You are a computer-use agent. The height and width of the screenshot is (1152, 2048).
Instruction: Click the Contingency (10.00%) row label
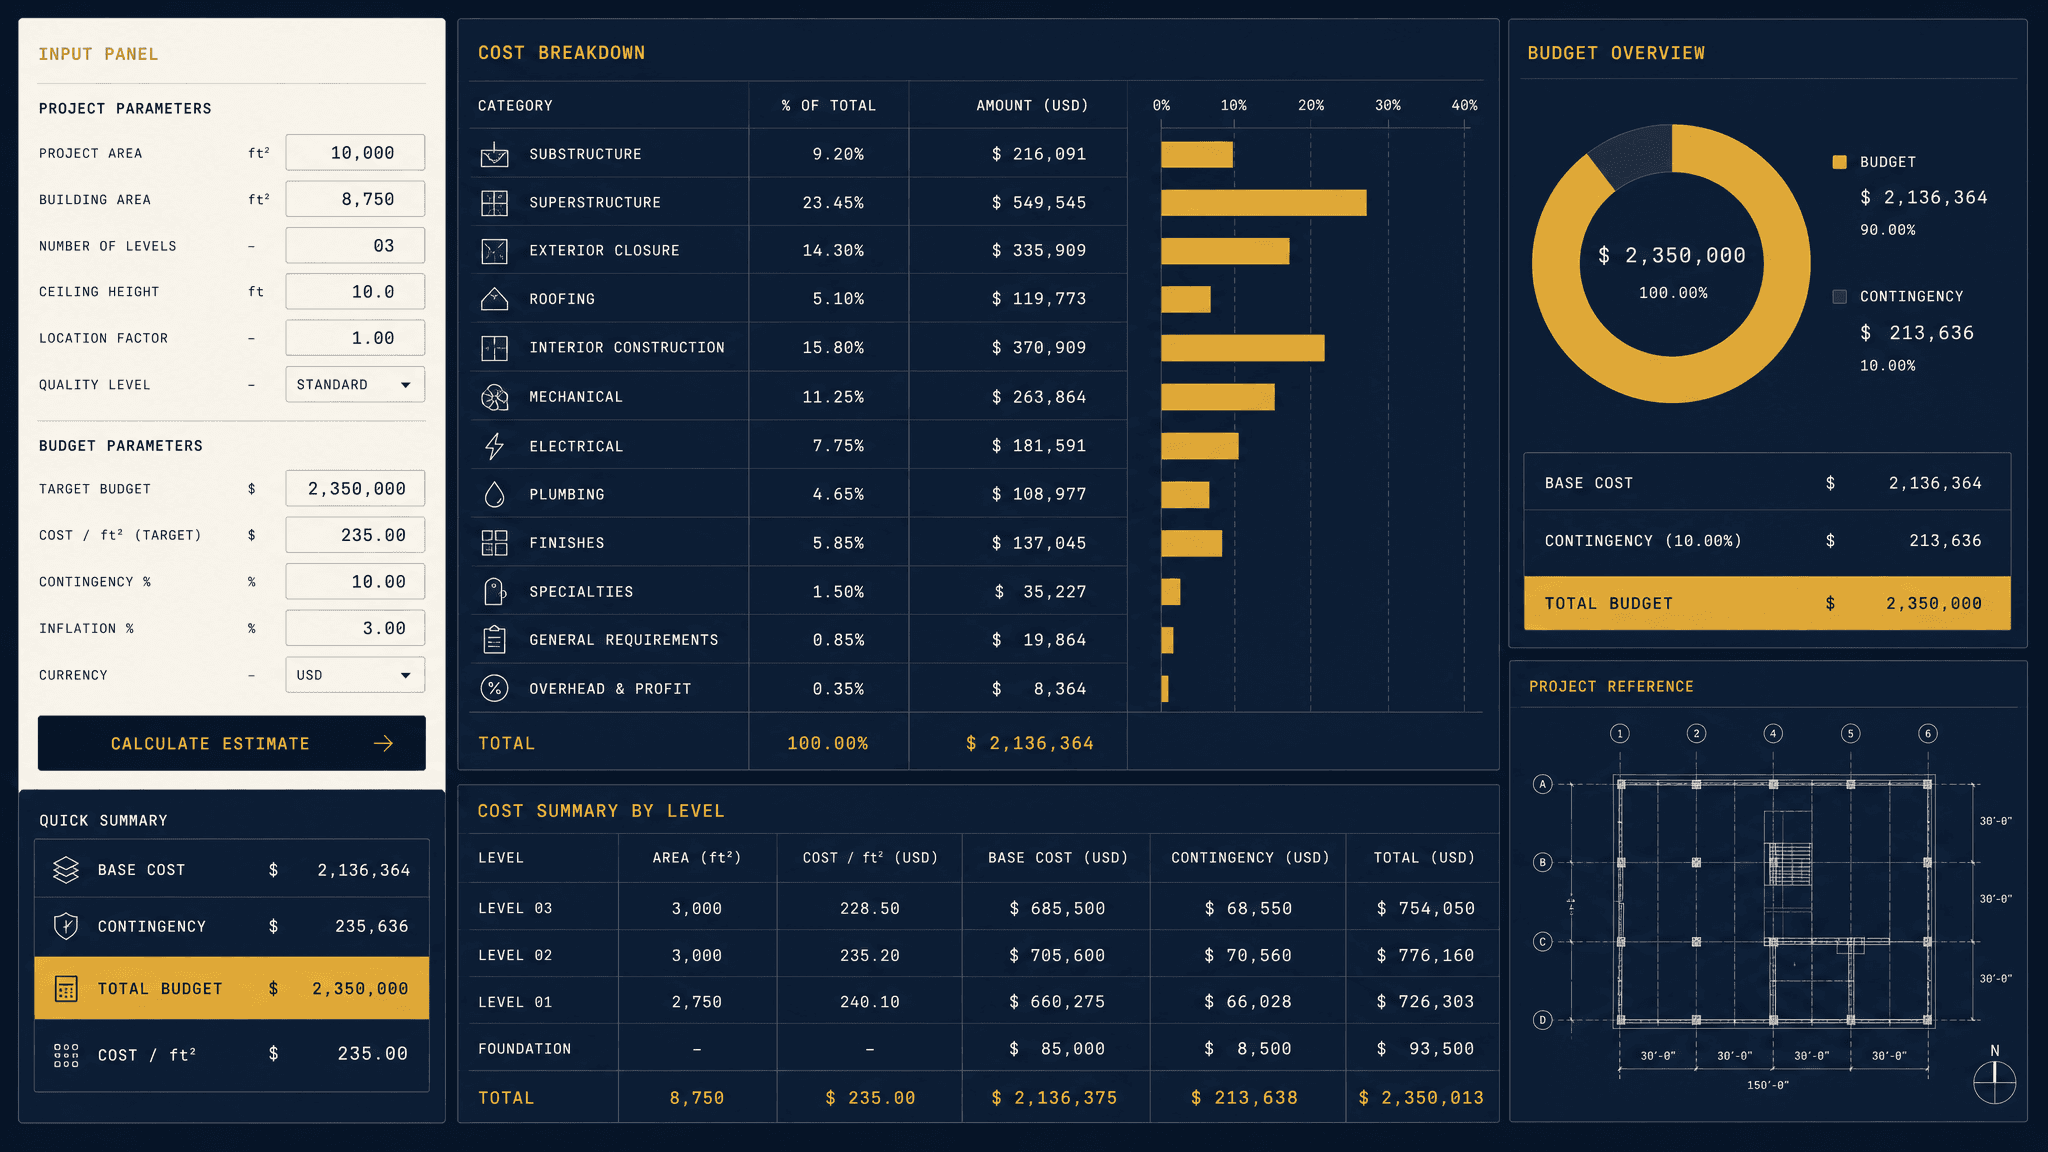point(1643,541)
